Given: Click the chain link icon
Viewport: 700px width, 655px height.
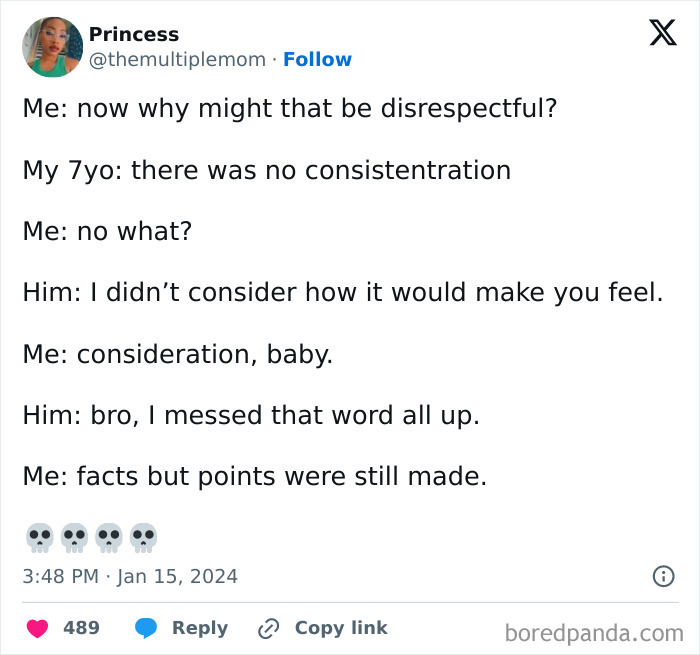Looking at the screenshot, I should [268, 628].
